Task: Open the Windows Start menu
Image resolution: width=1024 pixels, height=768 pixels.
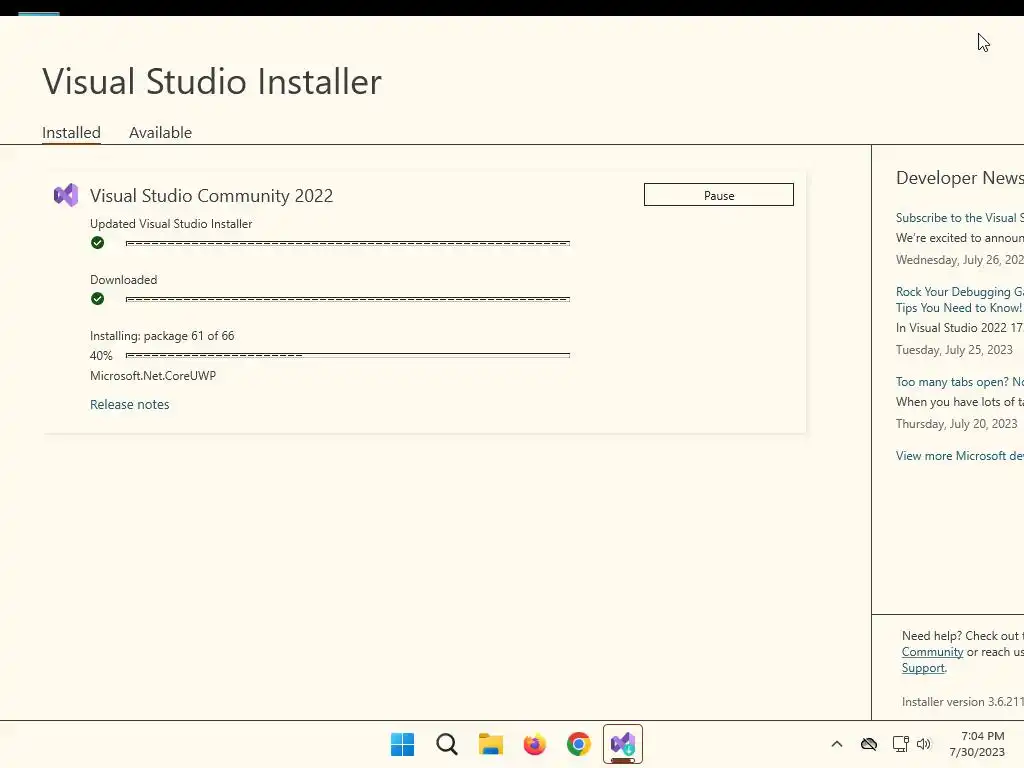Action: click(x=402, y=744)
